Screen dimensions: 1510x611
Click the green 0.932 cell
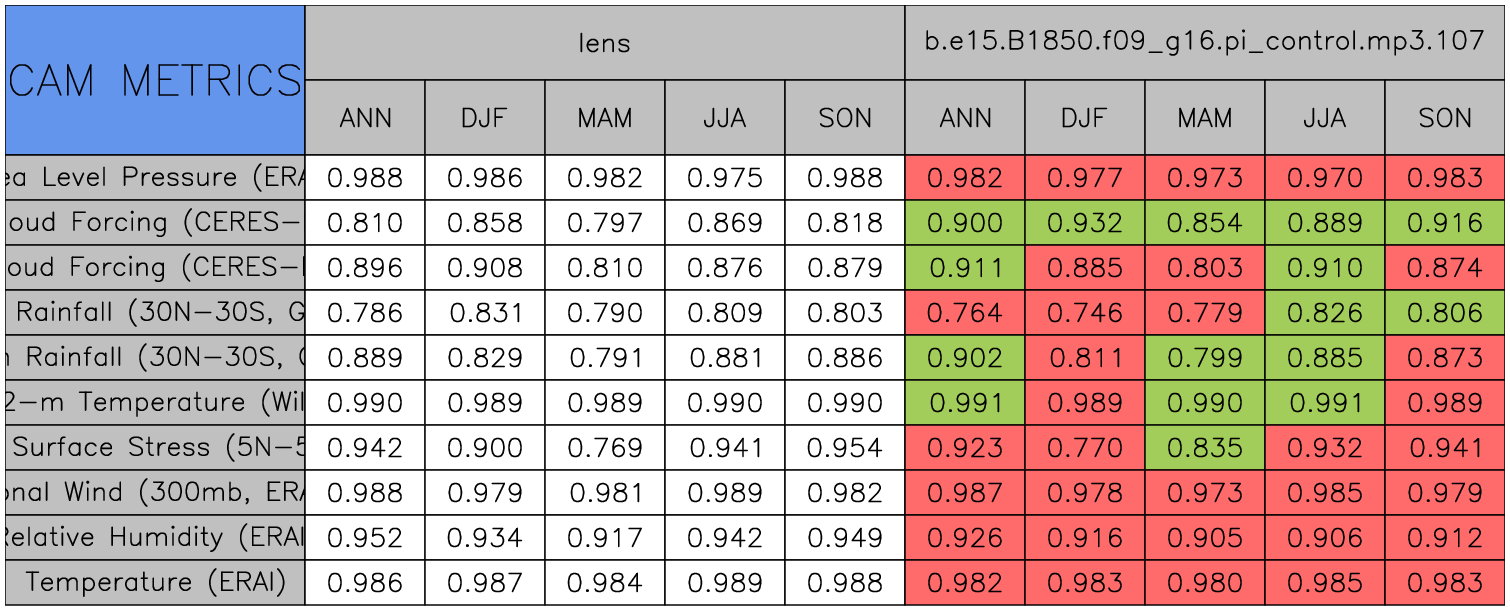click(1084, 223)
